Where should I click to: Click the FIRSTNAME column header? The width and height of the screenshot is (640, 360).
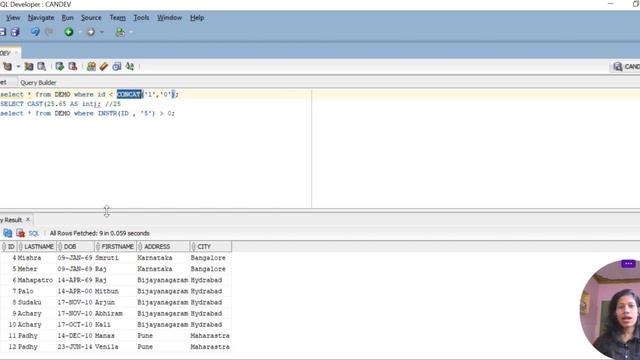click(x=116, y=247)
